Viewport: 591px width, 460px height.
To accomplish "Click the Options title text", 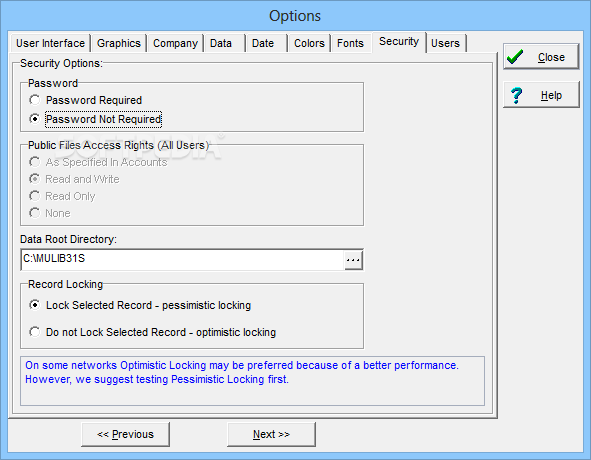I will pos(295,16).
